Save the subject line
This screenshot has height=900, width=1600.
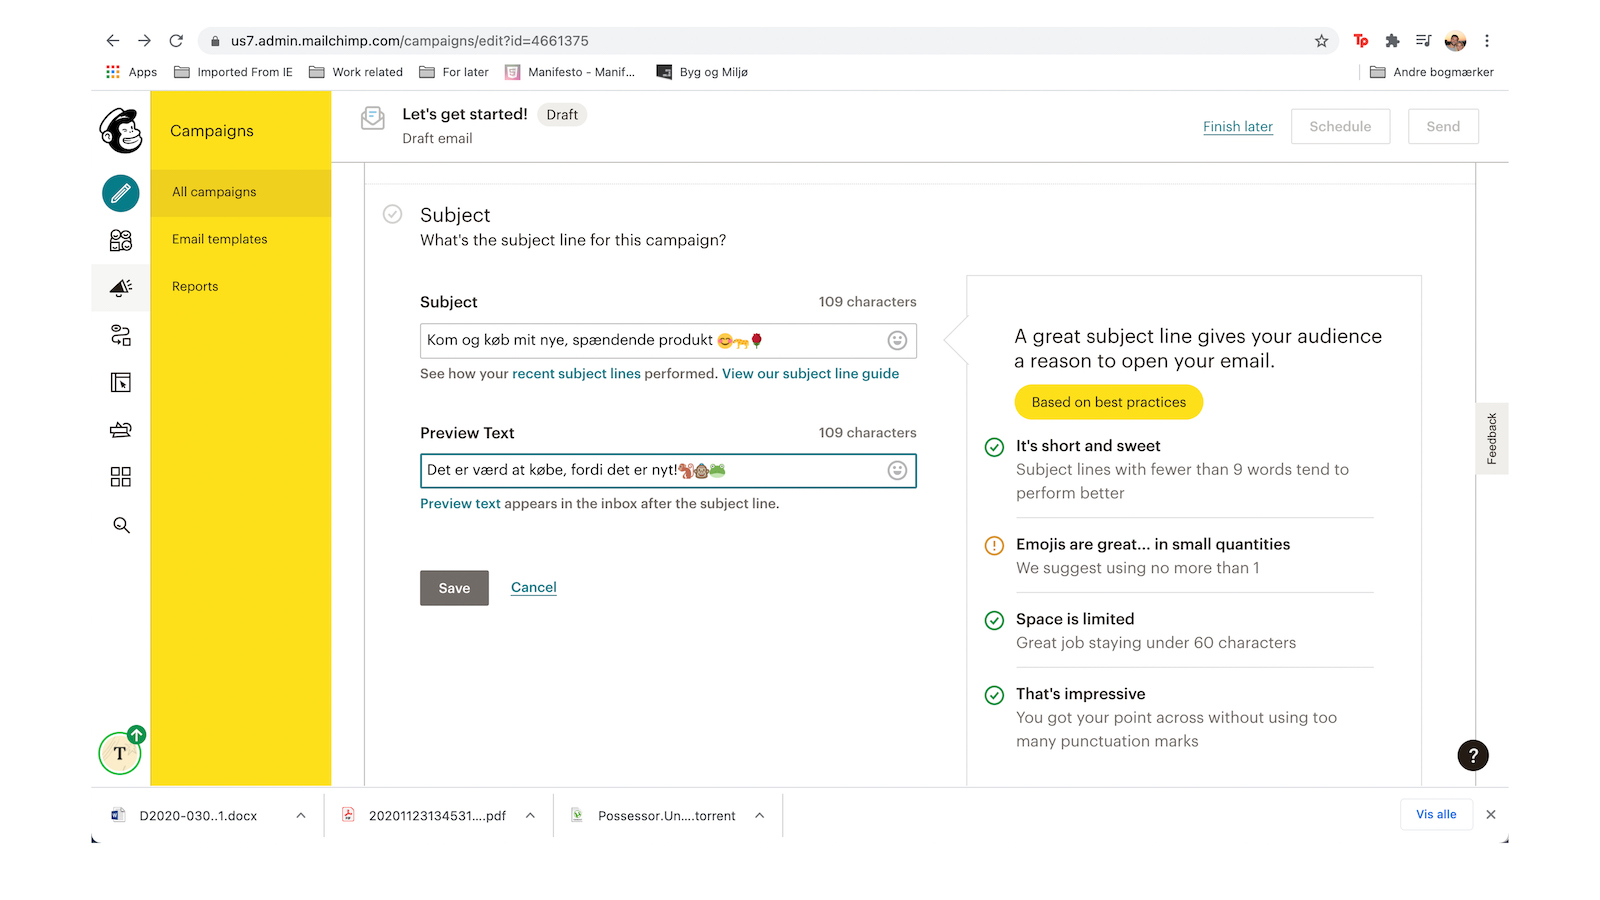(x=454, y=588)
